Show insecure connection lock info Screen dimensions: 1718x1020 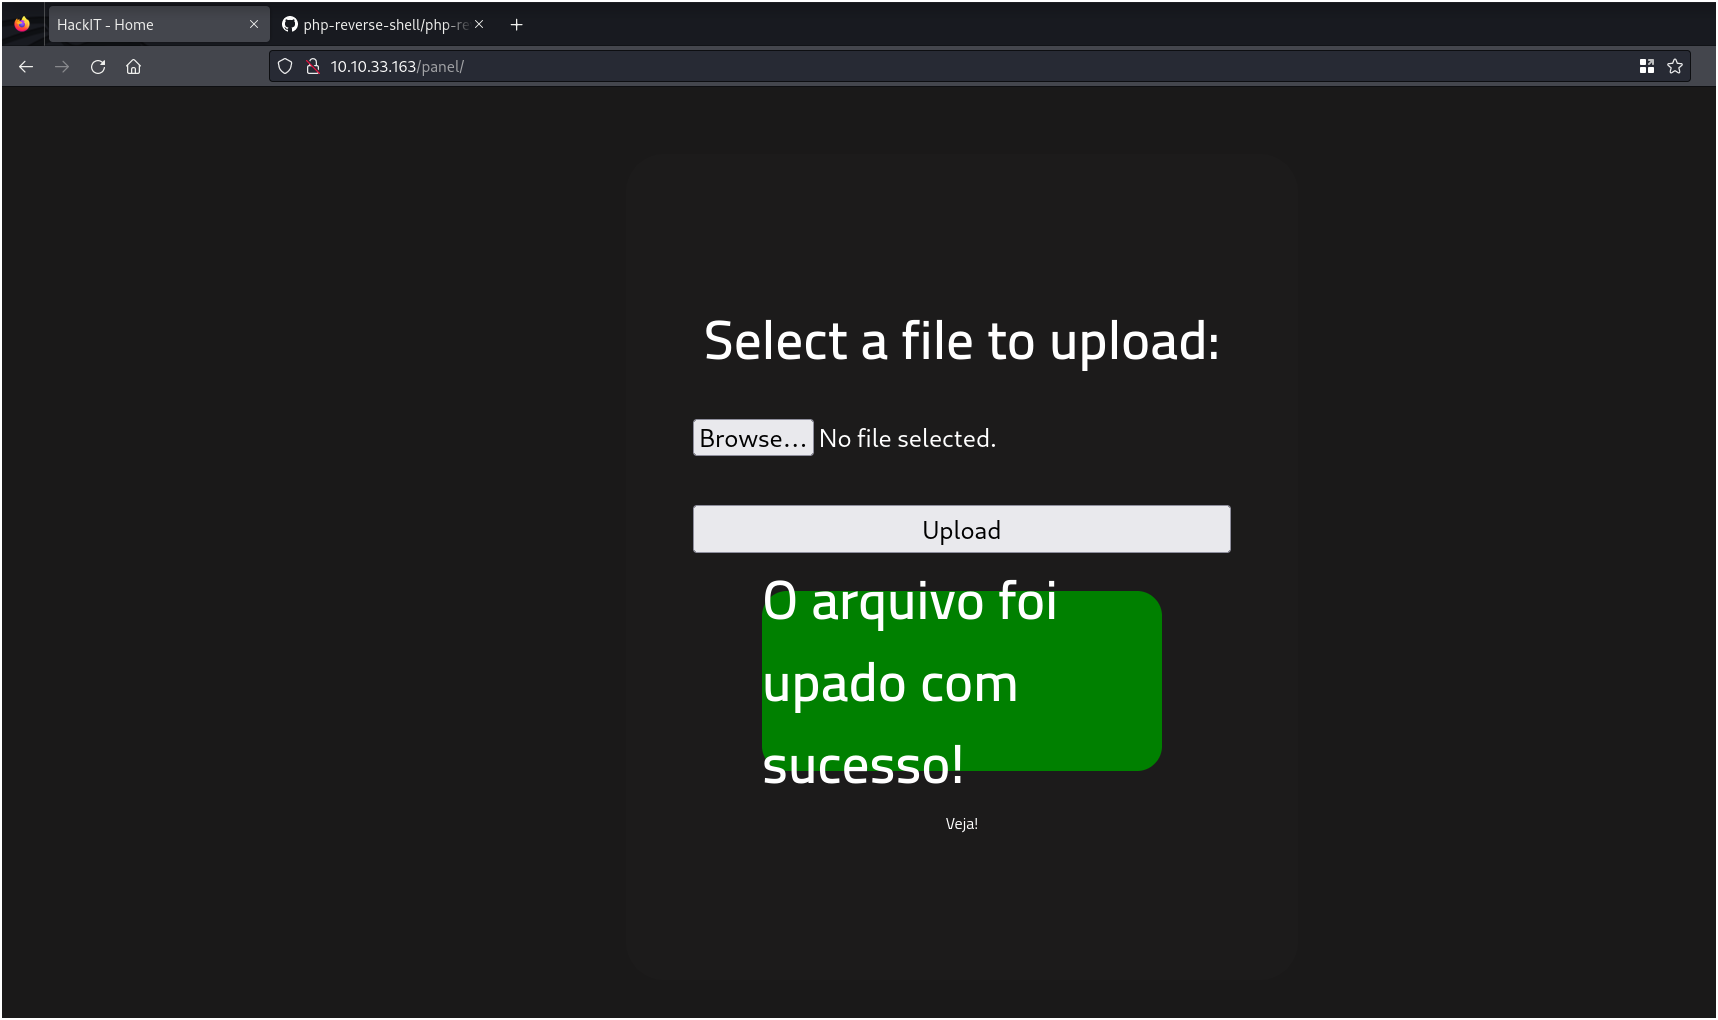tap(312, 67)
